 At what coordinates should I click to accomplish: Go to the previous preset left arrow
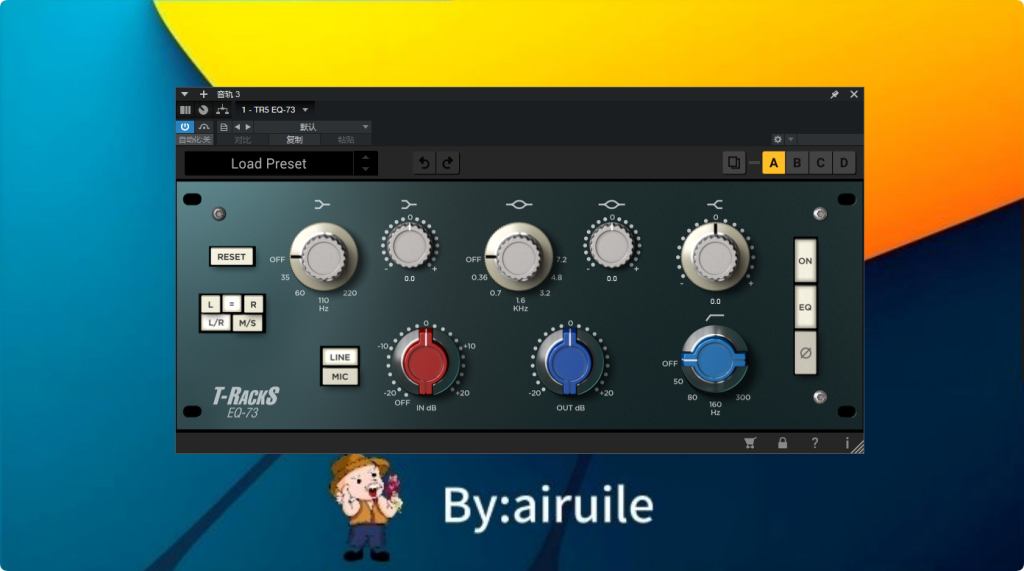237,127
